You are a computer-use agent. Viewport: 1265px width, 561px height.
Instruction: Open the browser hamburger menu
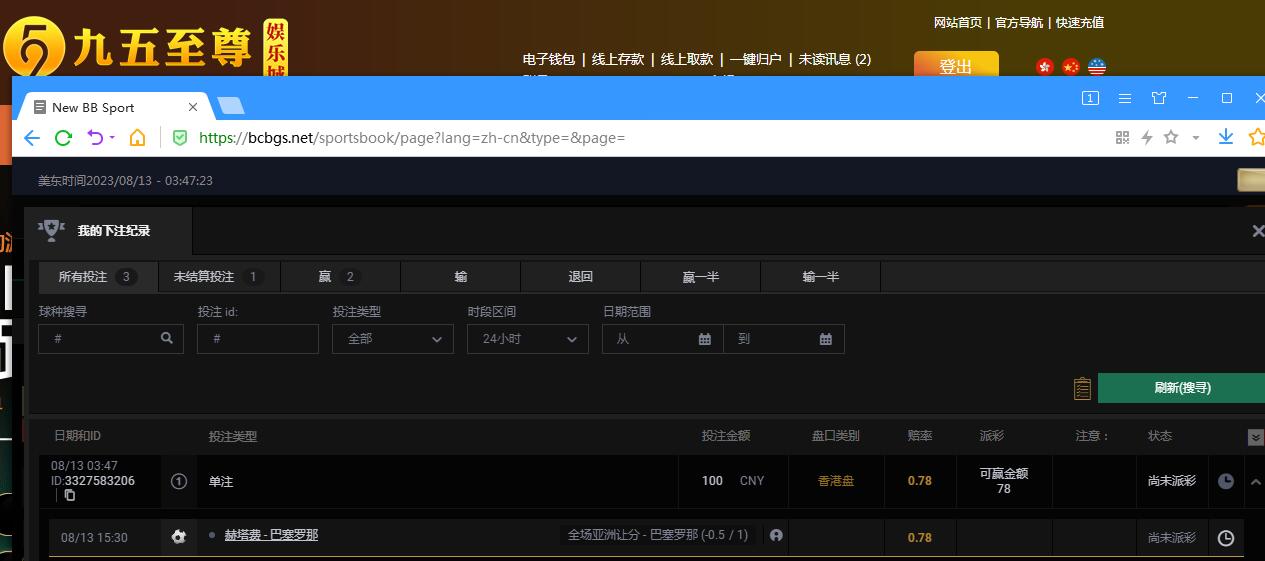click(x=1125, y=98)
